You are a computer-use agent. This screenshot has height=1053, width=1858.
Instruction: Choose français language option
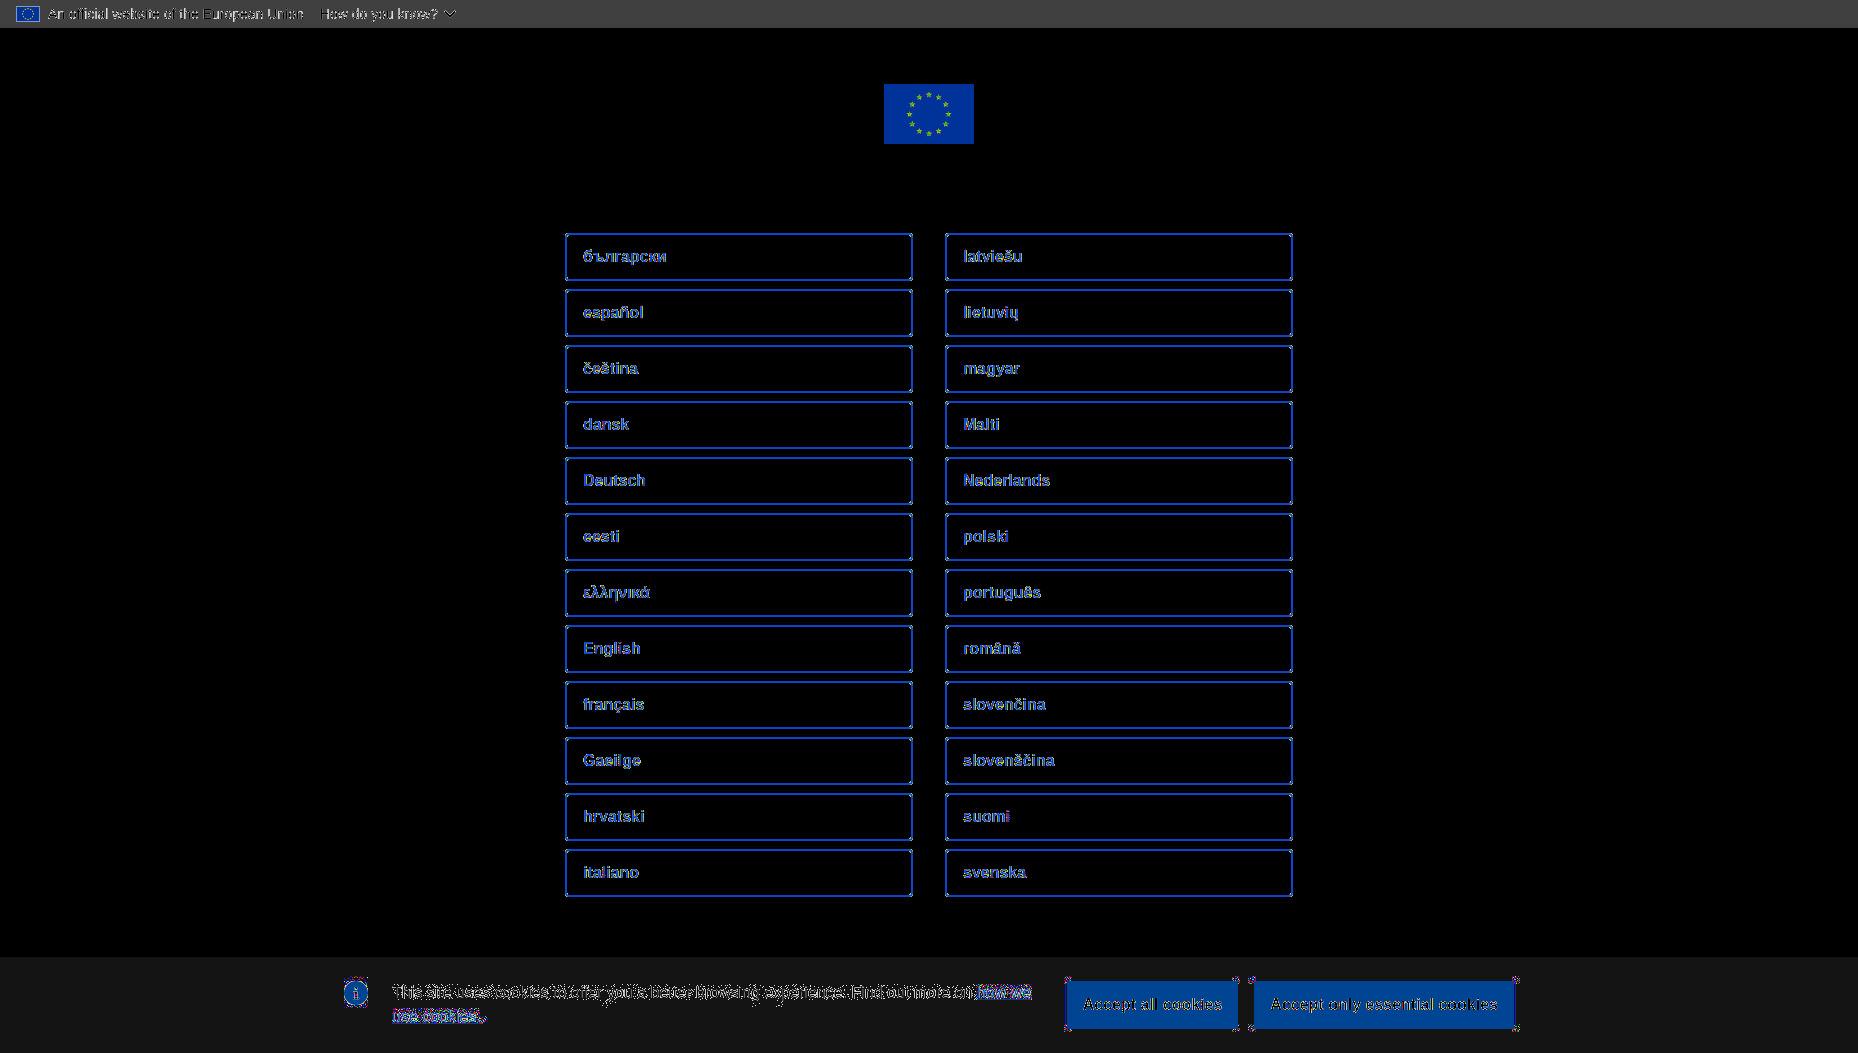(x=739, y=705)
